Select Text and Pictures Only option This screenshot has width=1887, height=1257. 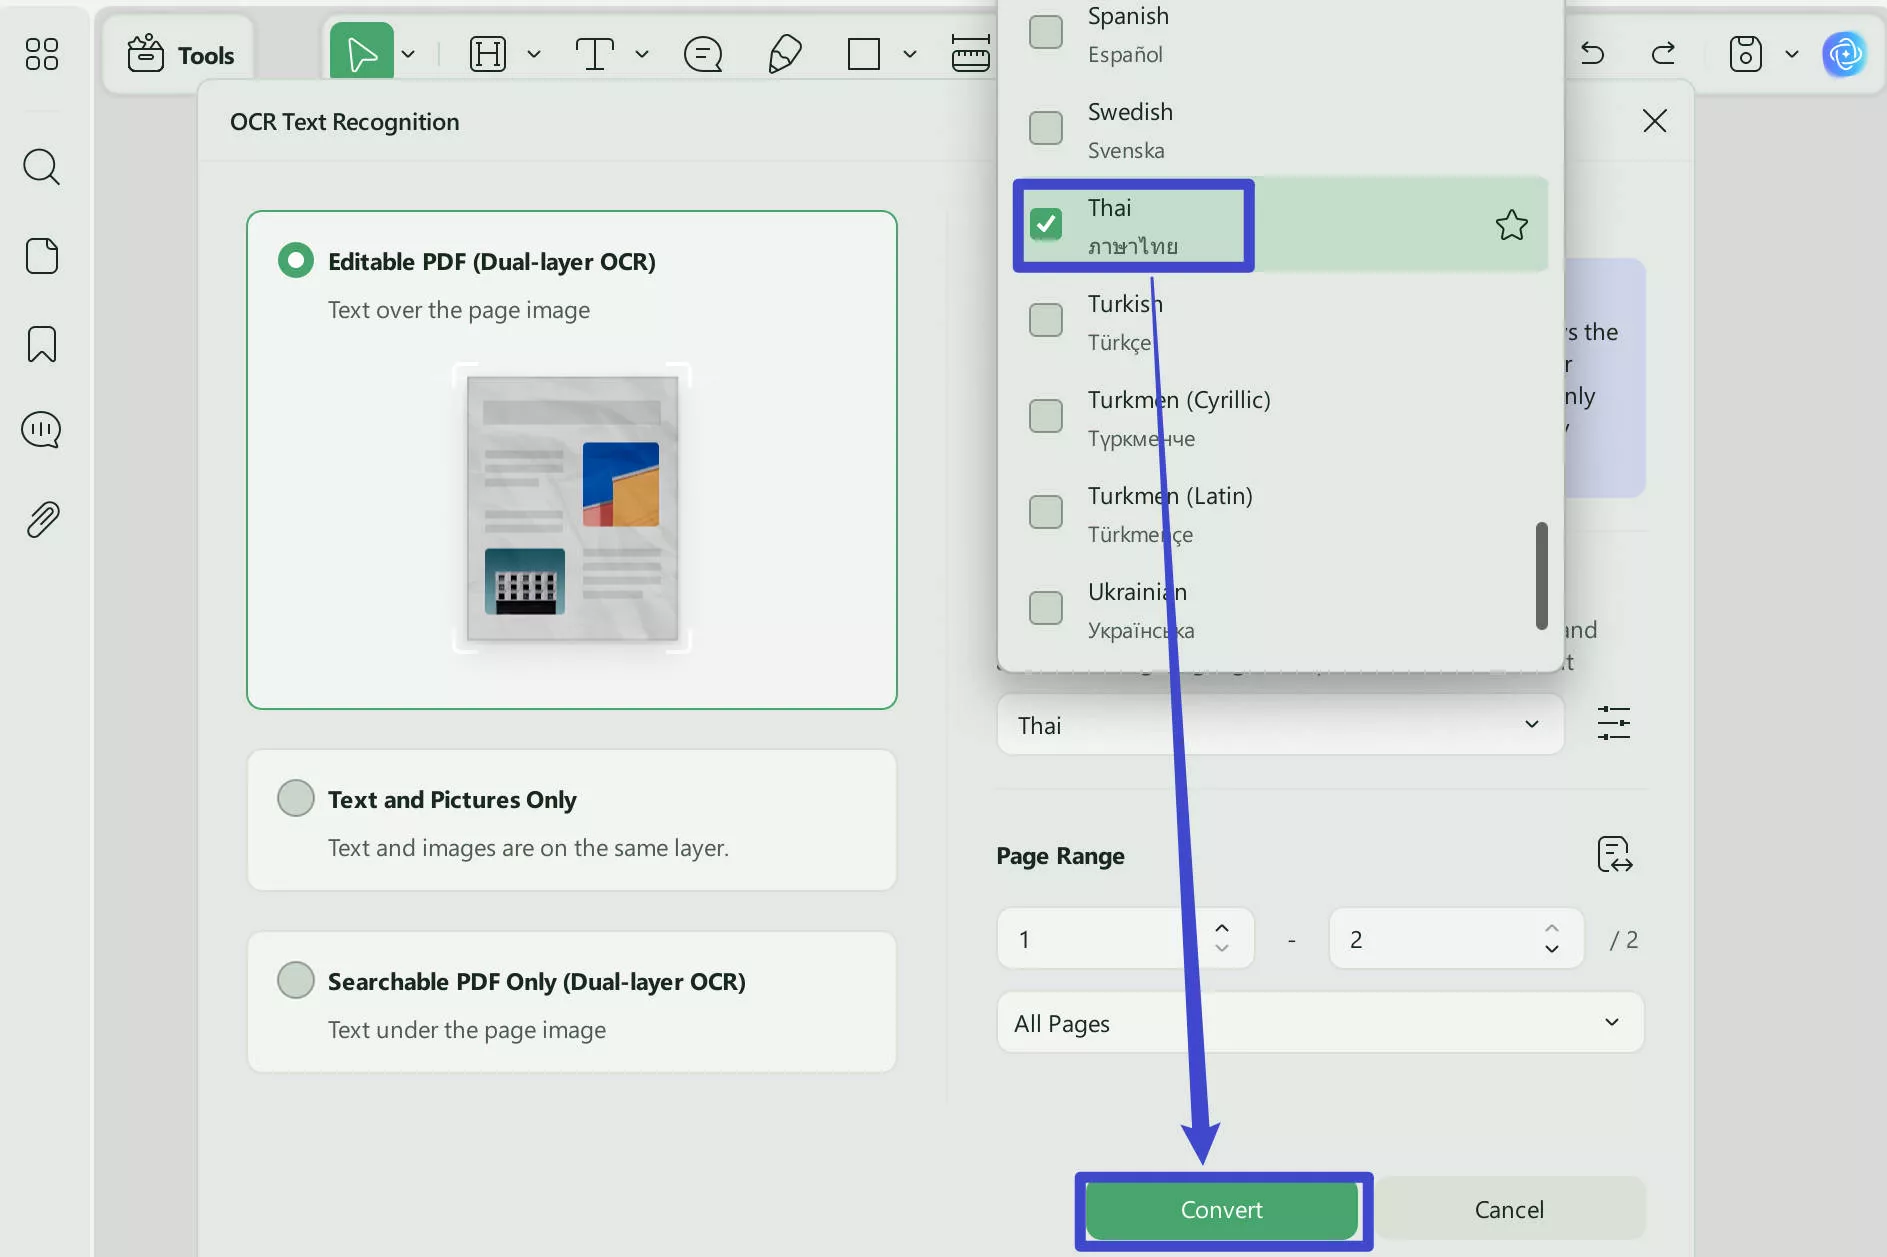[x=295, y=799]
